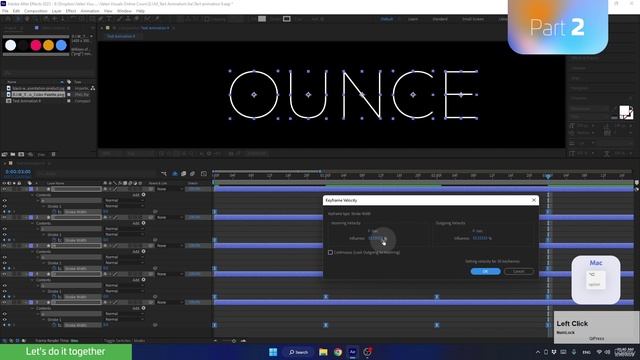The height and width of the screenshot is (360, 640).
Task: Go to previous keyframe on first Stroke Width
Action: click(3, 212)
